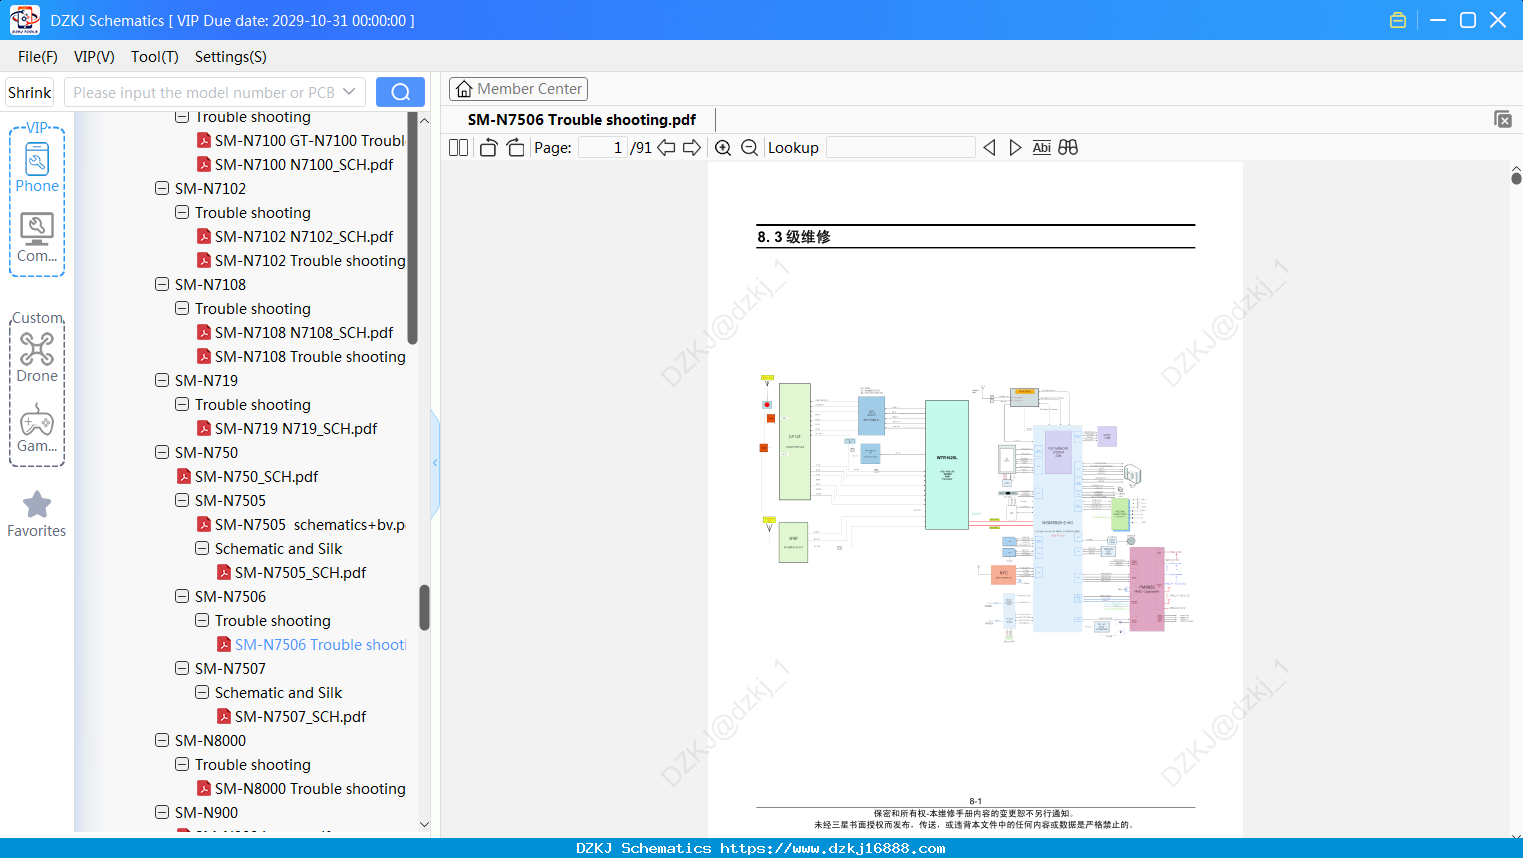Collapse the SM-N750 tree node
Viewport: 1523px width, 858px height.
point(162,453)
